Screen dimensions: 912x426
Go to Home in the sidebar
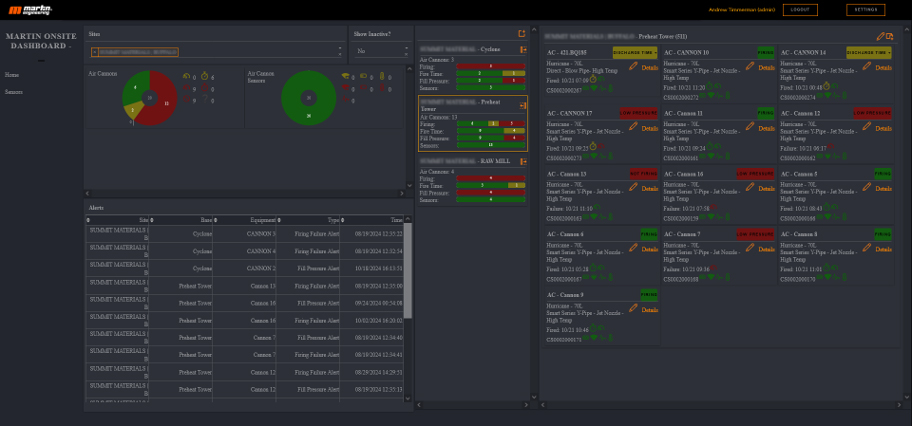(x=12, y=75)
